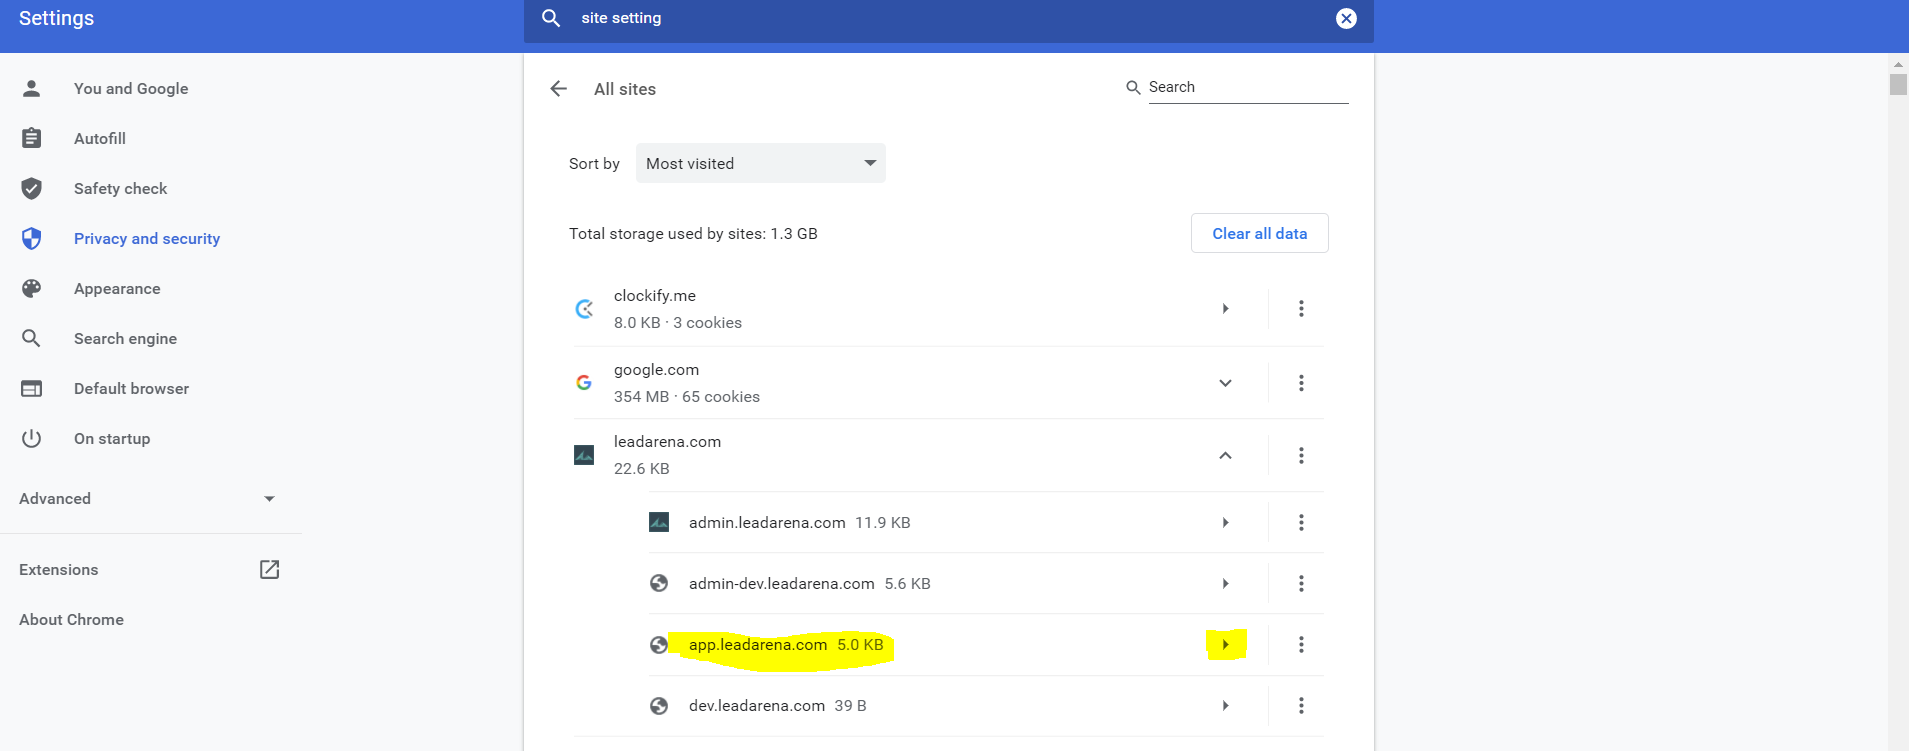This screenshot has width=1909, height=751.
Task: Click the magnifier icon next to the sites Search field
Action: coord(1133,88)
